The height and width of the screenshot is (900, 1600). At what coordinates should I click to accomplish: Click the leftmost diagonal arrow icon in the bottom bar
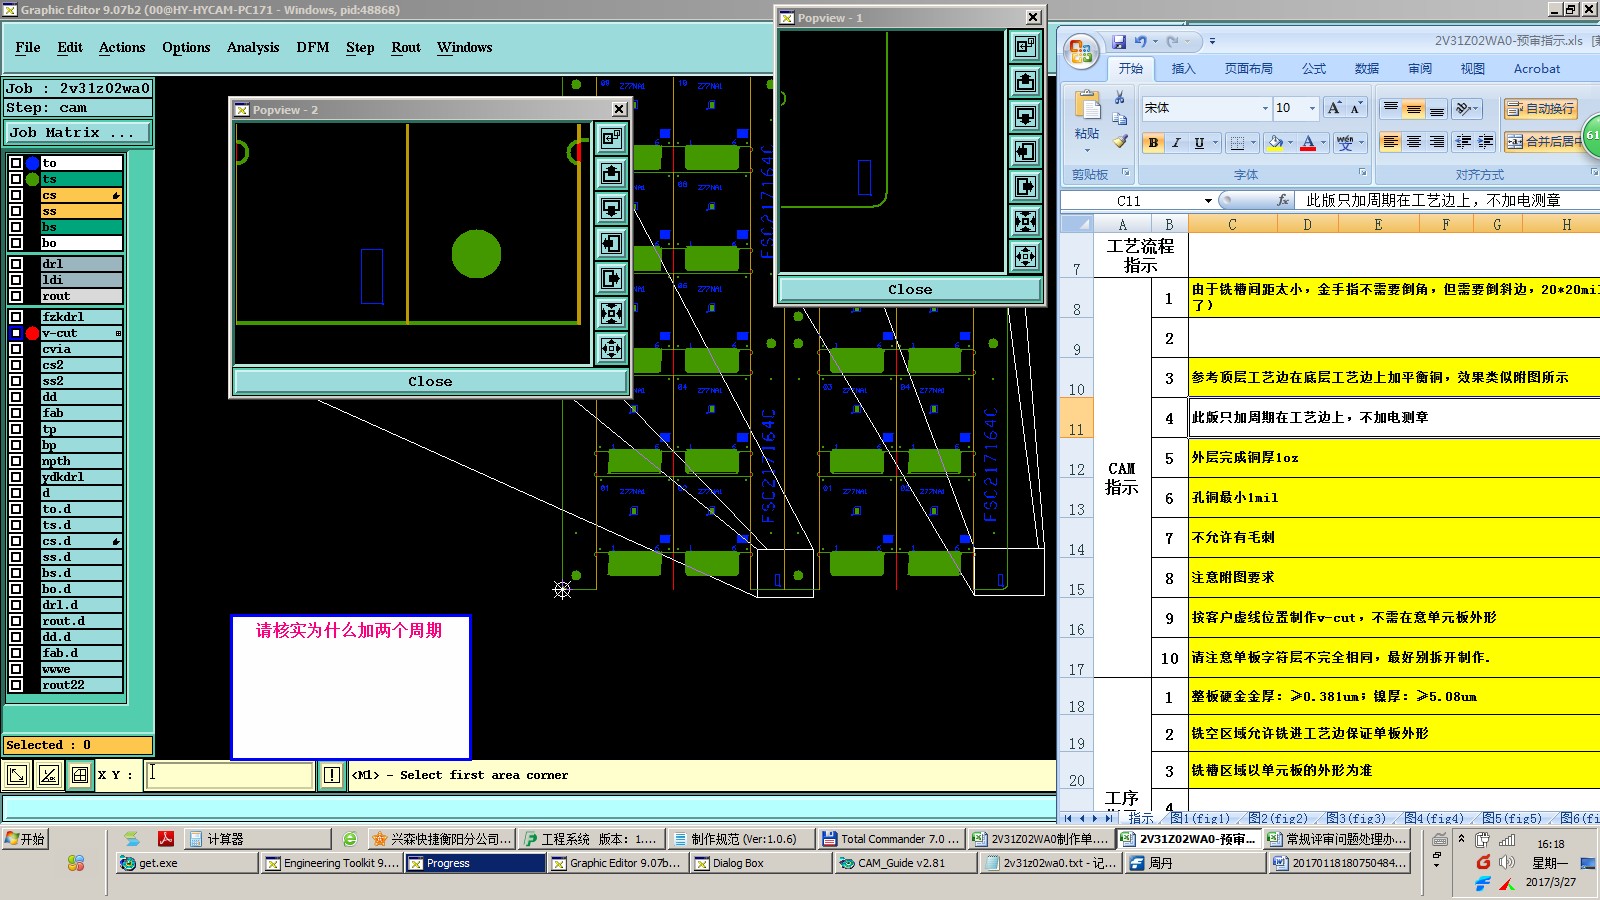pos(17,775)
